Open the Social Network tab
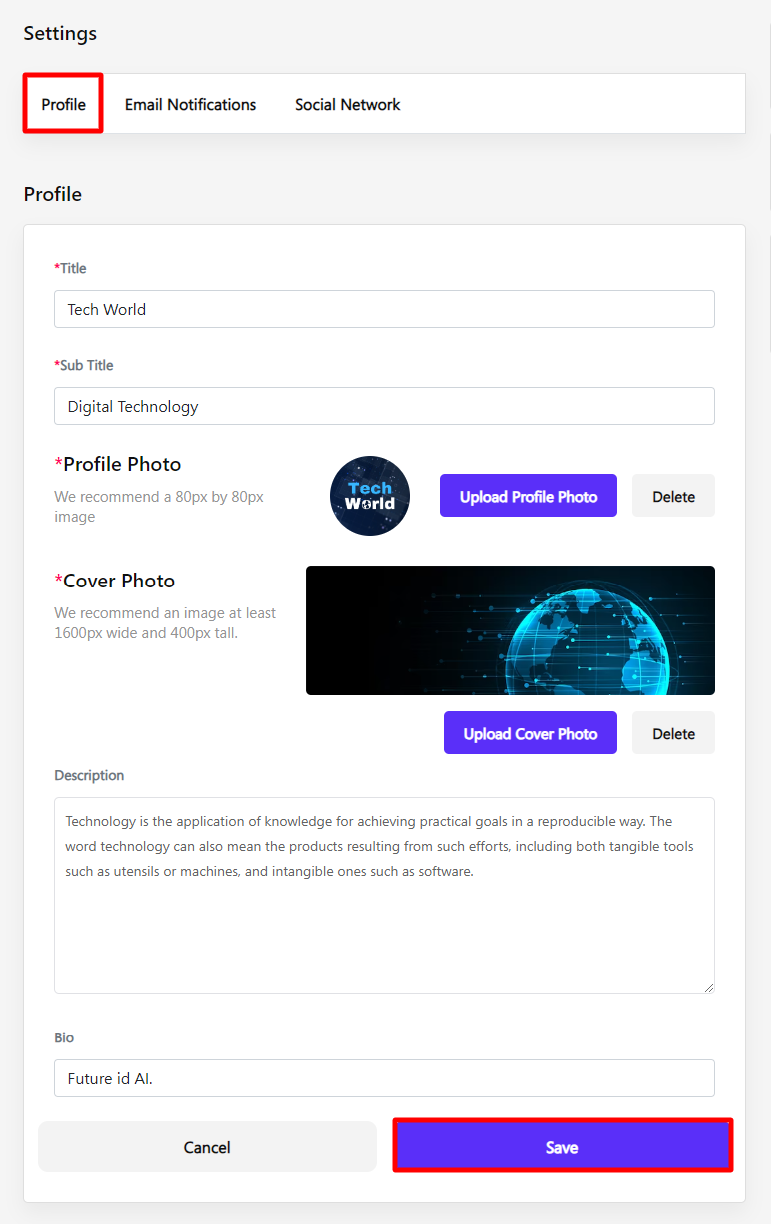This screenshot has height=1224, width=771. pyautogui.click(x=347, y=104)
